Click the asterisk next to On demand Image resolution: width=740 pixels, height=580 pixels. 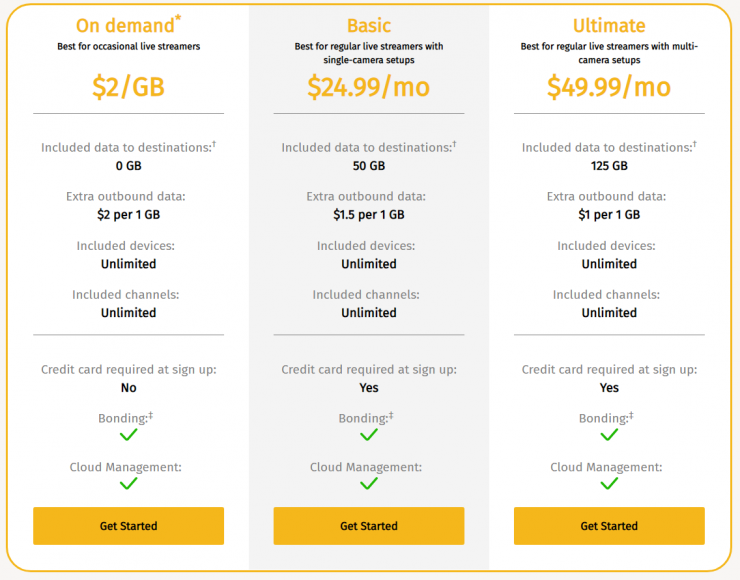coord(176,19)
